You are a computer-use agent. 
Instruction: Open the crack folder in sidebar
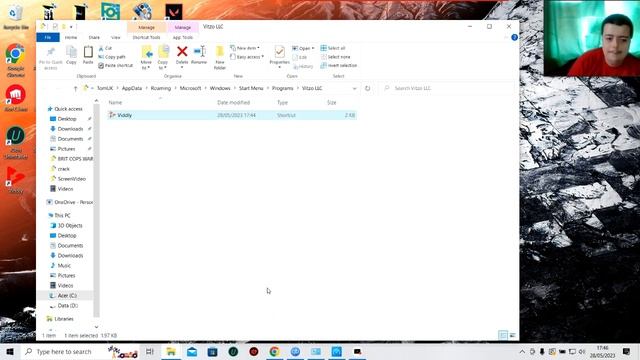pos(63,169)
